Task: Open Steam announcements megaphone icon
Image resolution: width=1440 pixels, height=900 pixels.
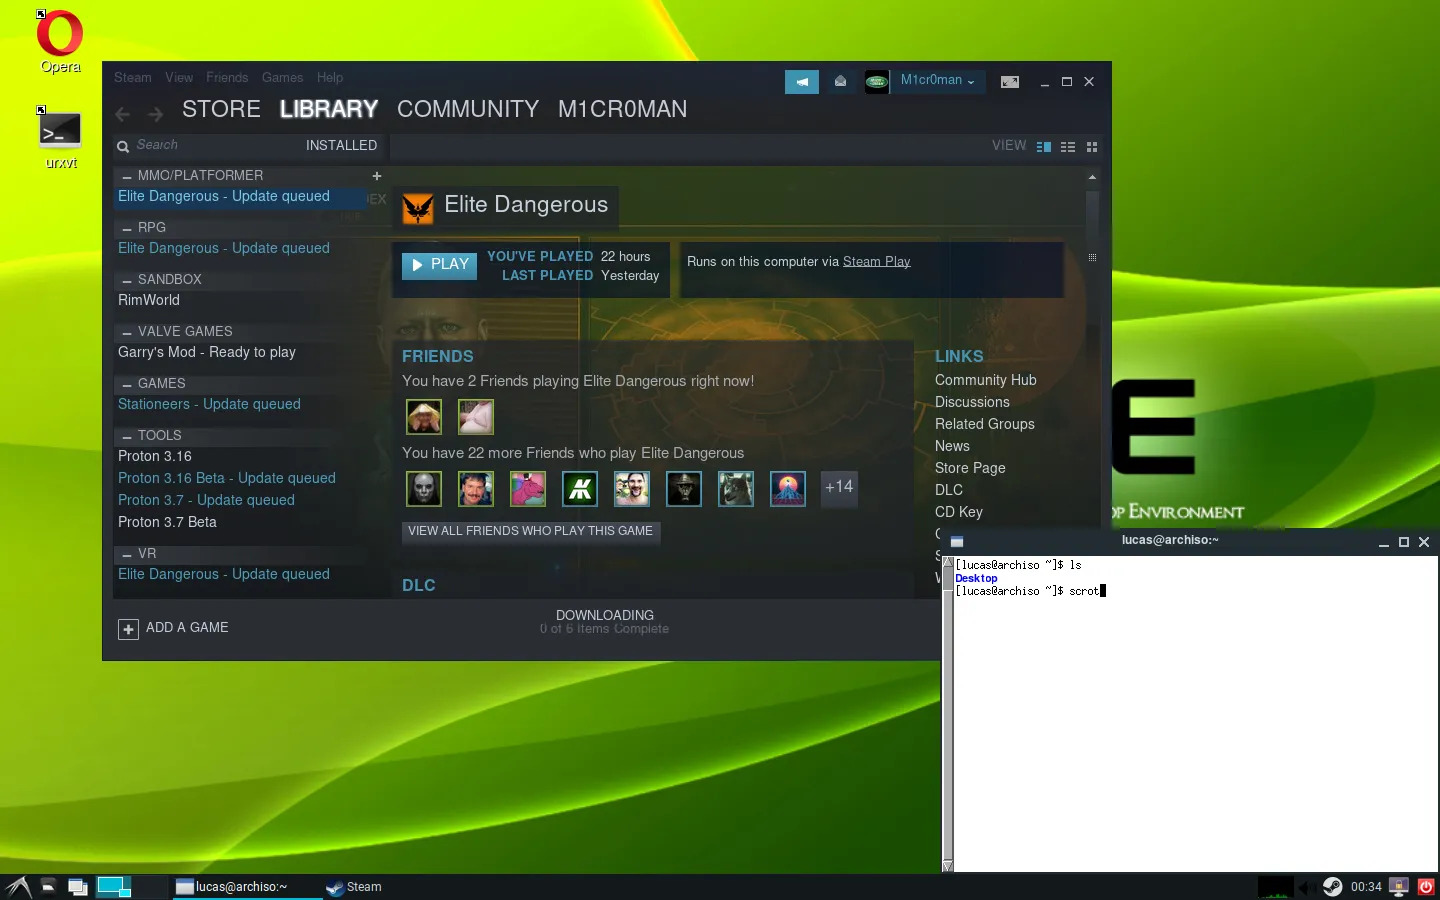Action: coord(802,82)
